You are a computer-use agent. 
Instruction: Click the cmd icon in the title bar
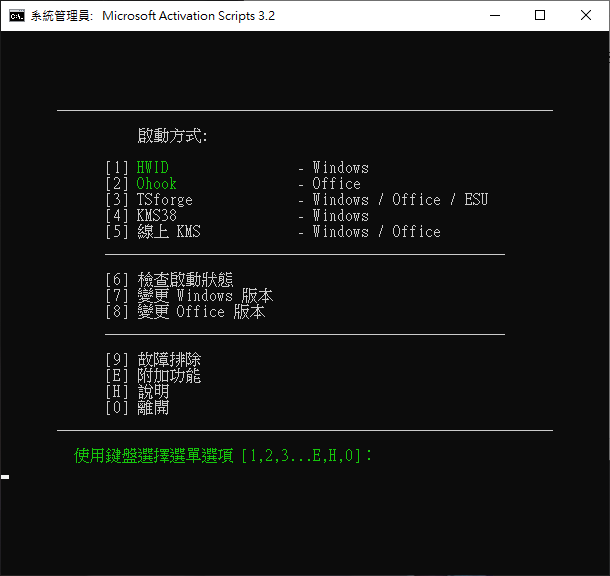[17, 16]
